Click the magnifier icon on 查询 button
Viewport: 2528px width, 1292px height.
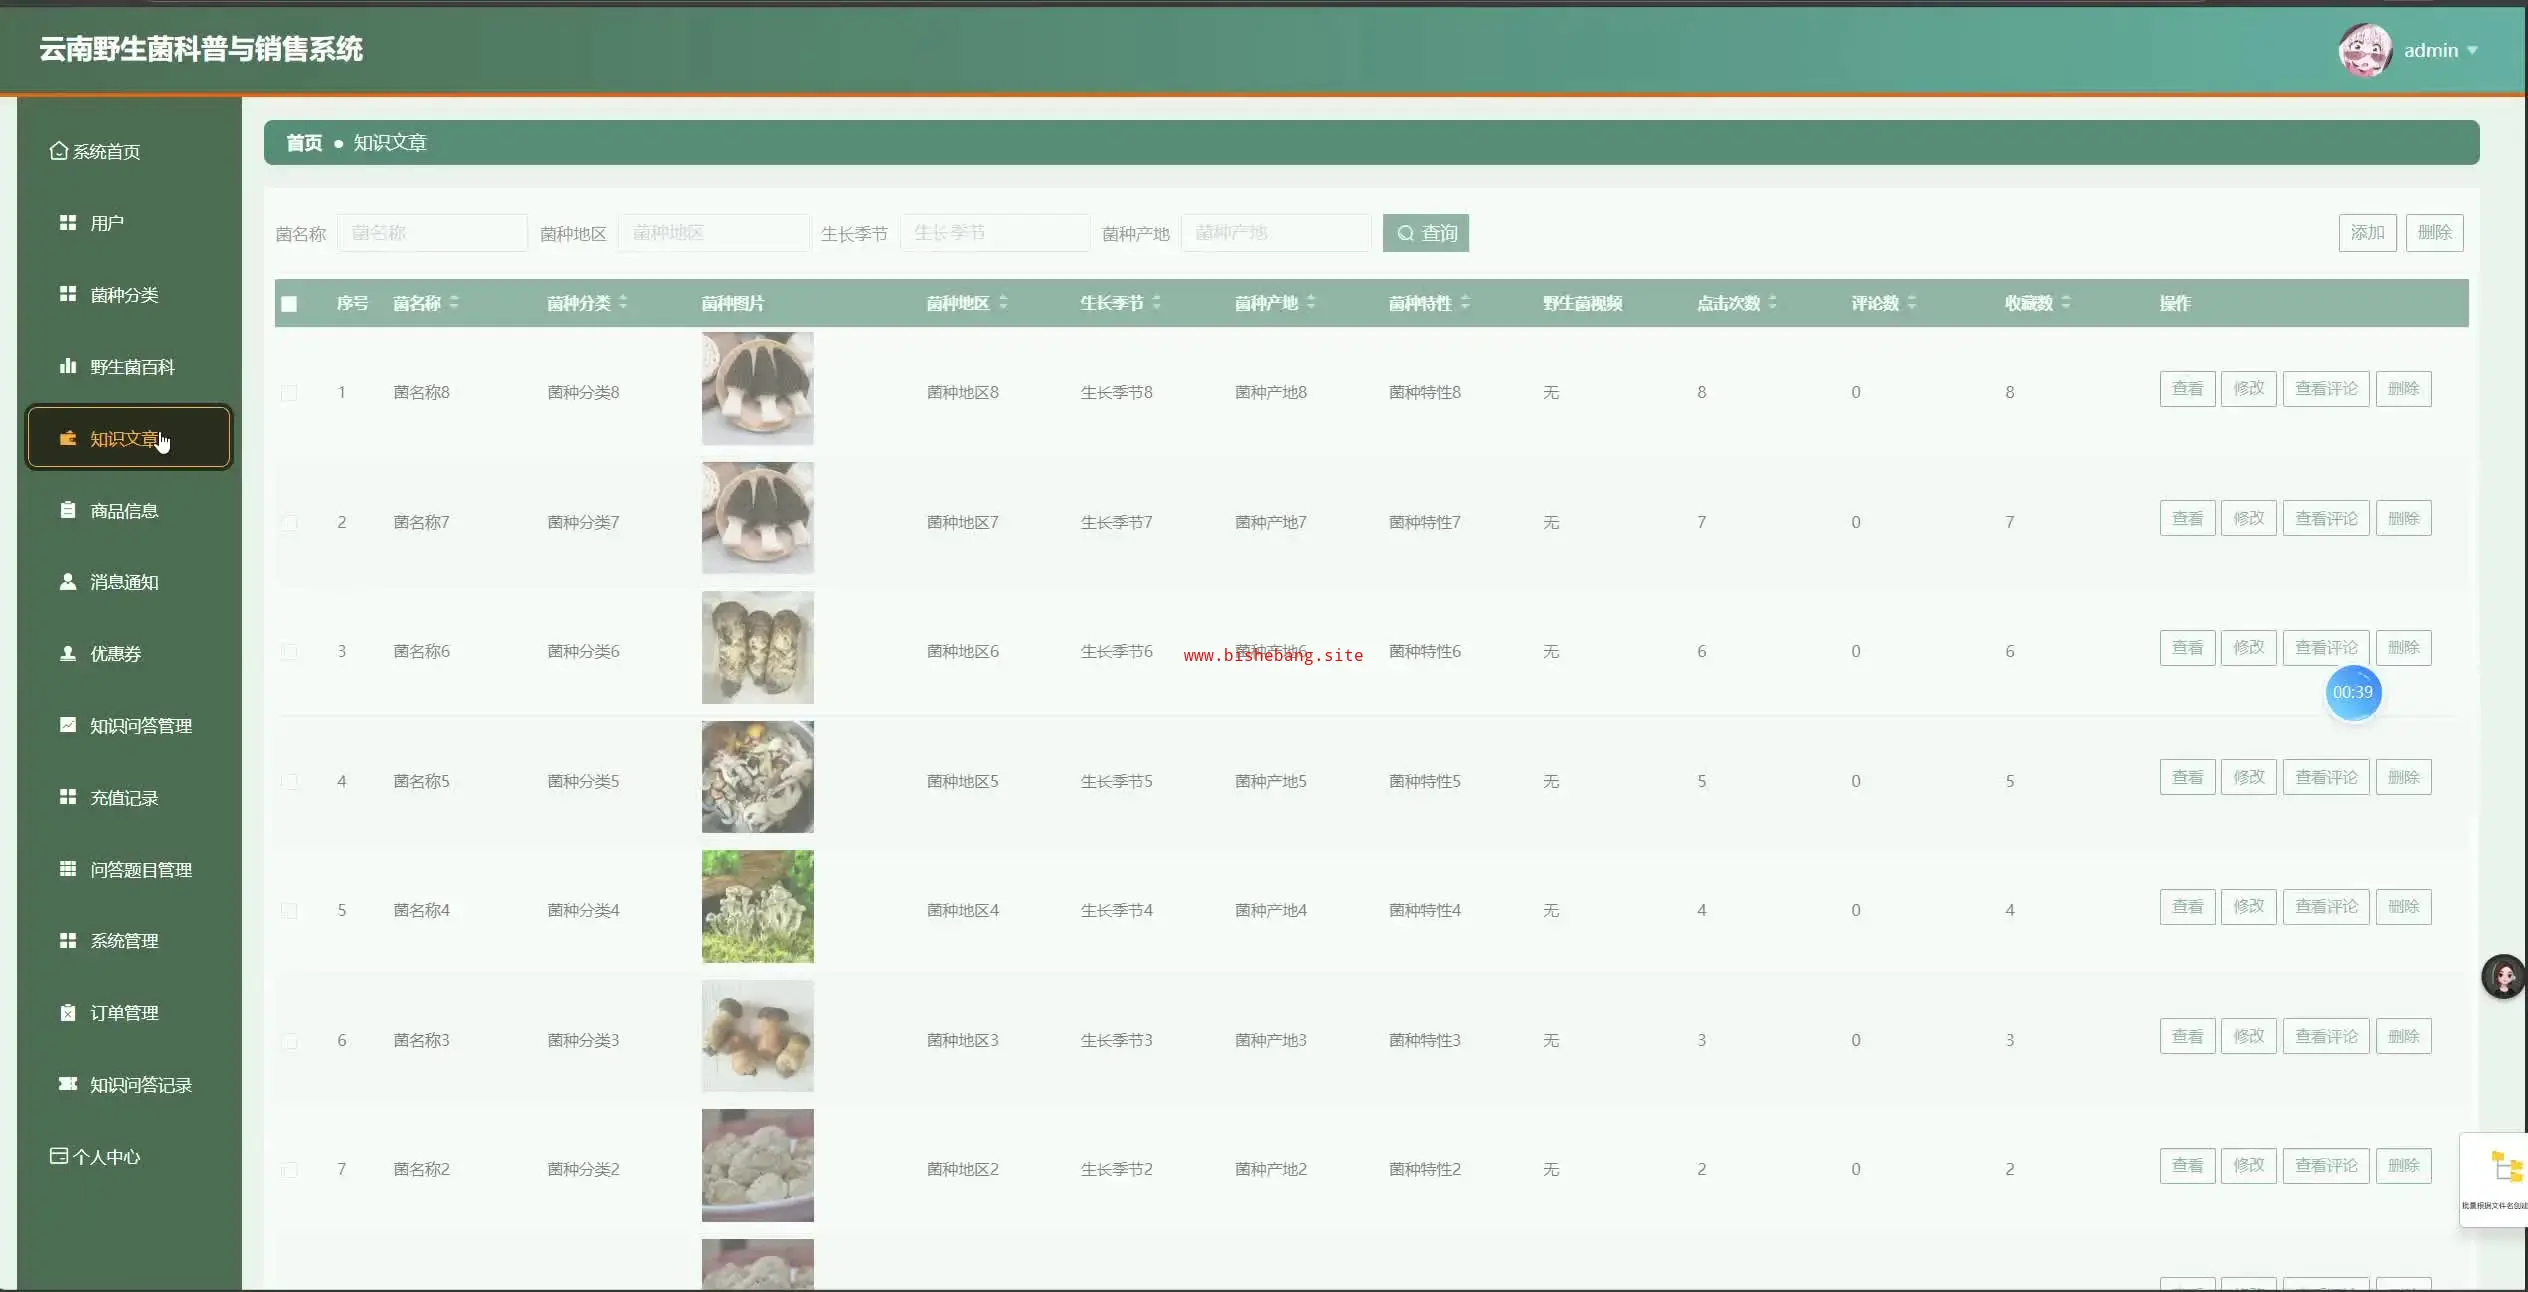tap(1405, 233)
